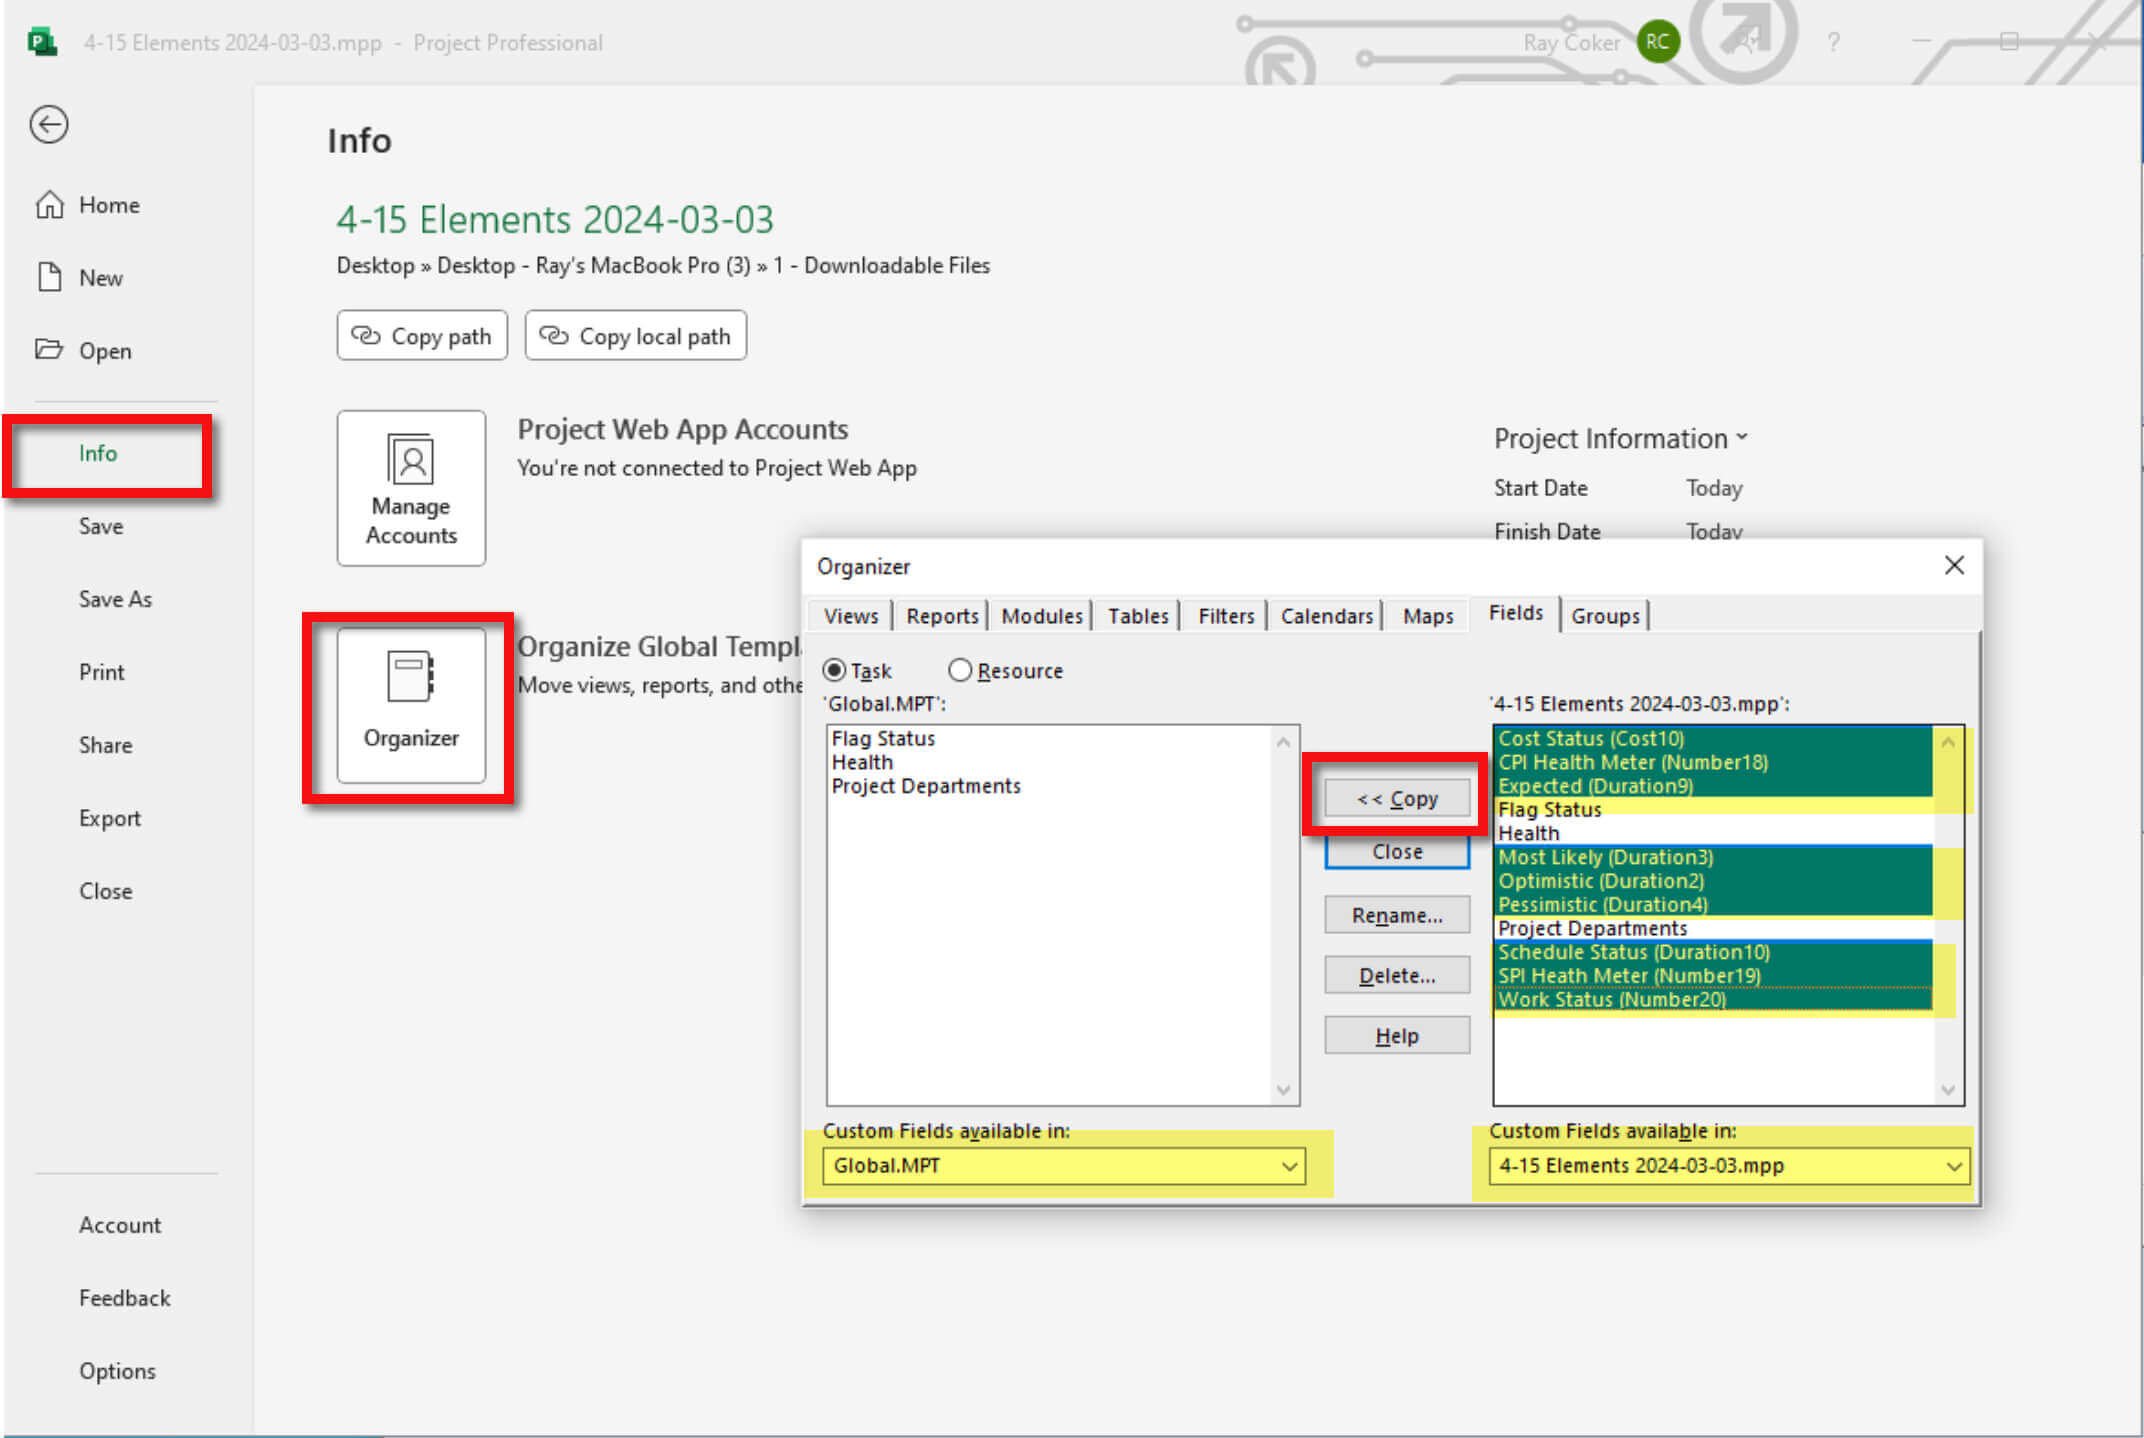Click the link icon on Copy path

pyautogui.click(x=366, y=335)
